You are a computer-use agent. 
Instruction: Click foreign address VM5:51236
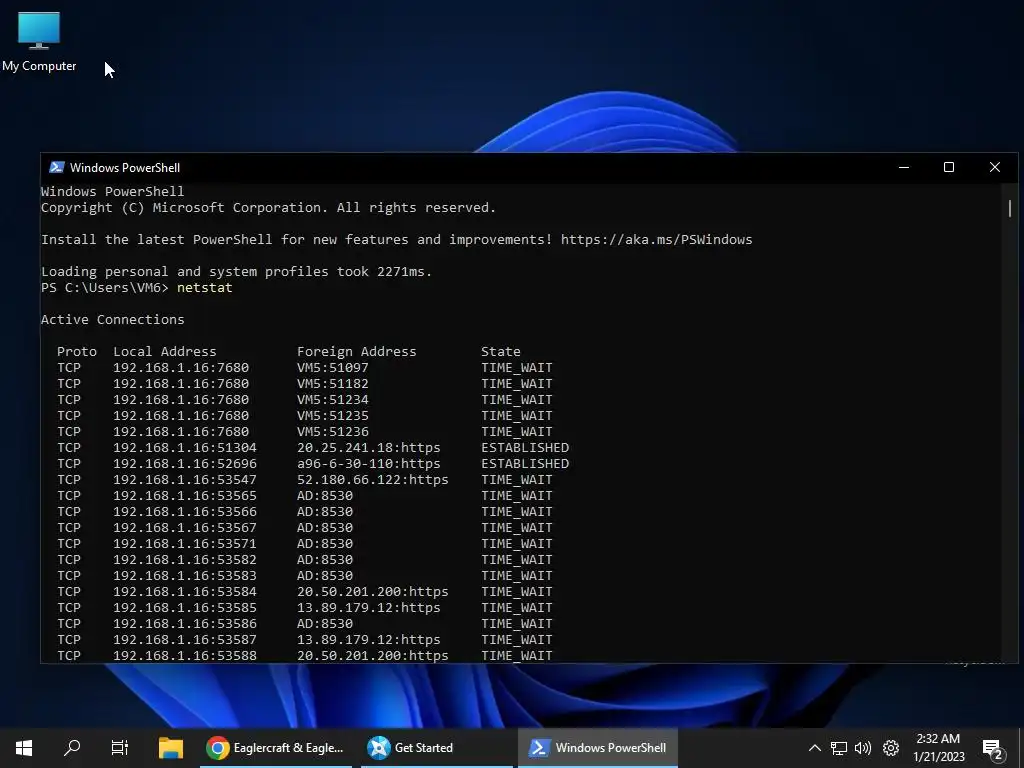pyautogui.click(x=332, y=432)
